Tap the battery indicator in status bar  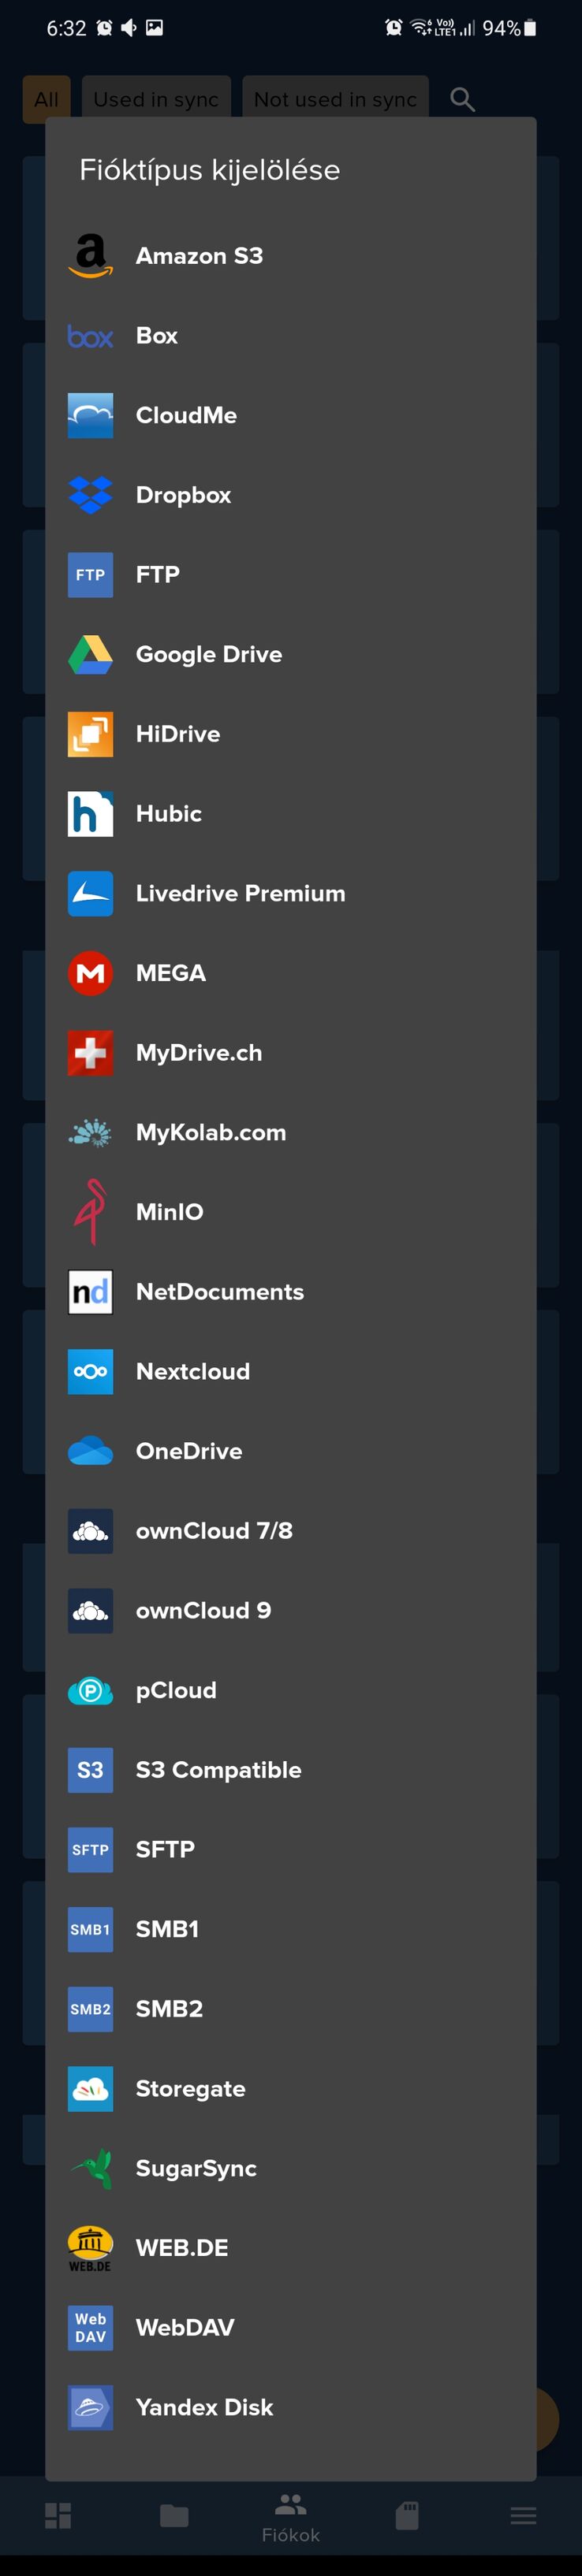530,28
